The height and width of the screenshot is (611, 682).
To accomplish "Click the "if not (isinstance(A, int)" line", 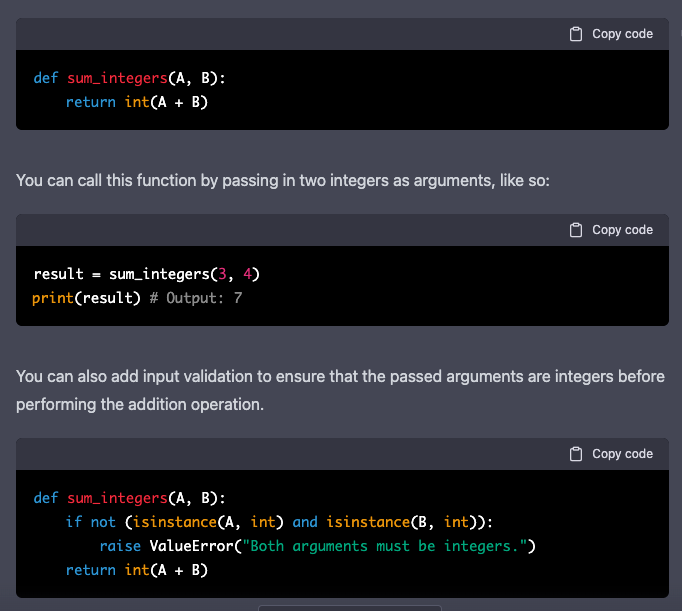I will pos(279,522).
